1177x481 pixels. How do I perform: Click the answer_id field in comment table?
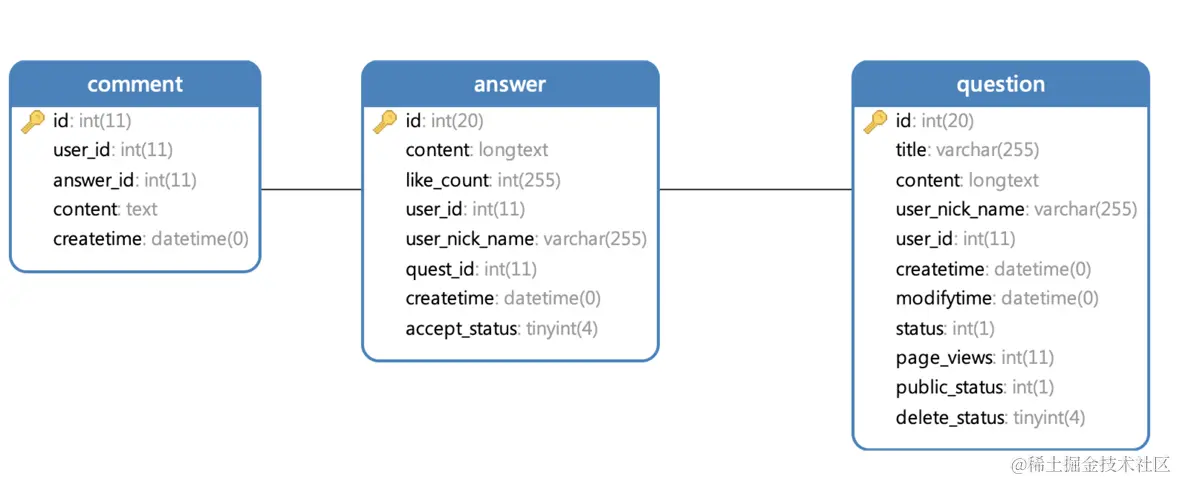coord(93,180)
